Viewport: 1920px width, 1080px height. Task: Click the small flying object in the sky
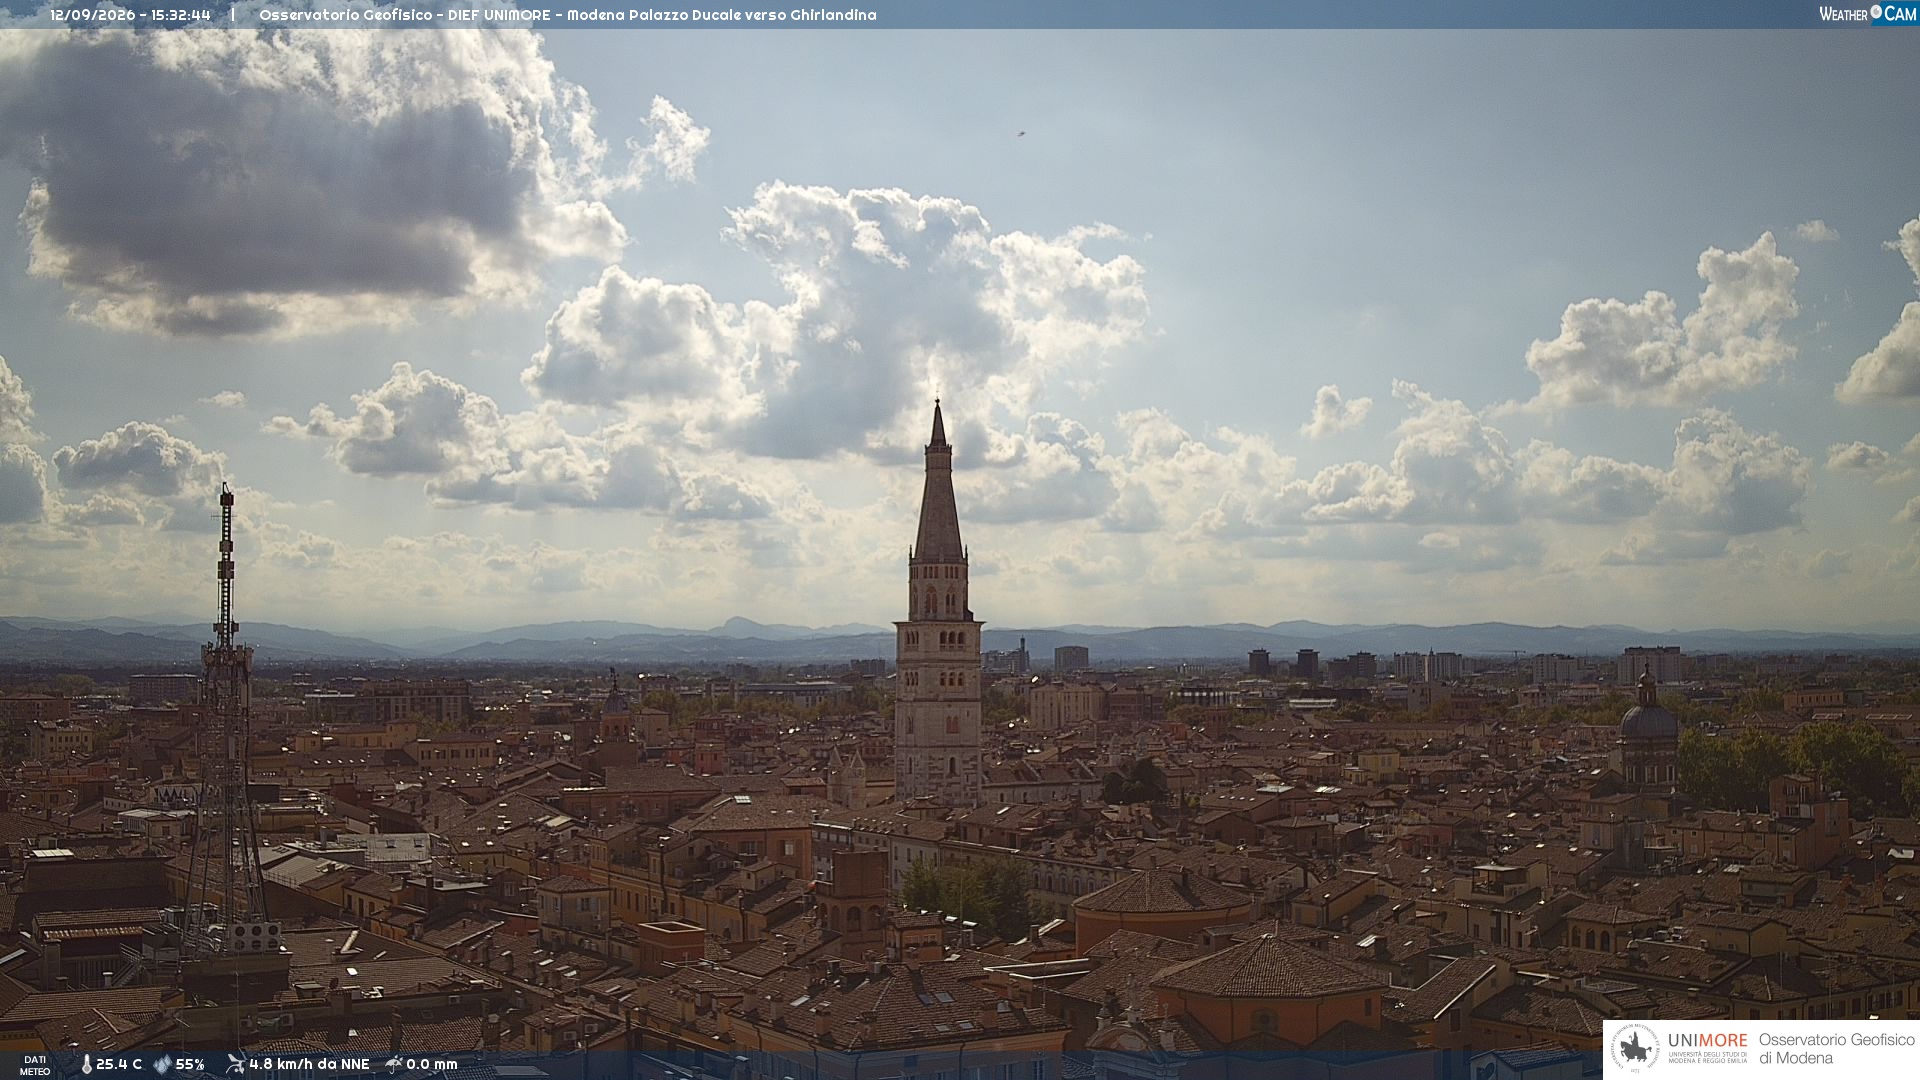(1021, 132)
